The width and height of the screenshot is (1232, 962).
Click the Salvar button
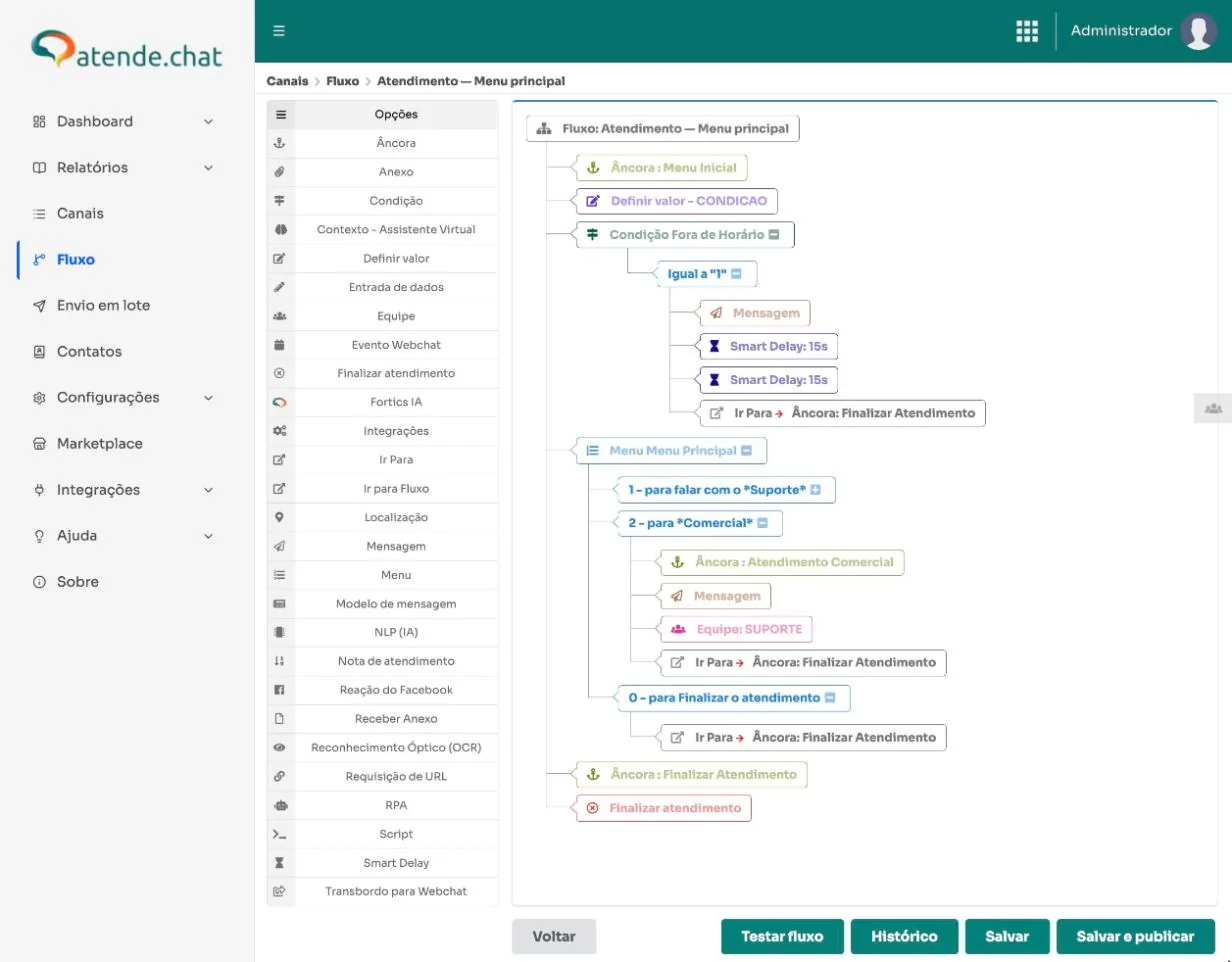click(1007, 937)
